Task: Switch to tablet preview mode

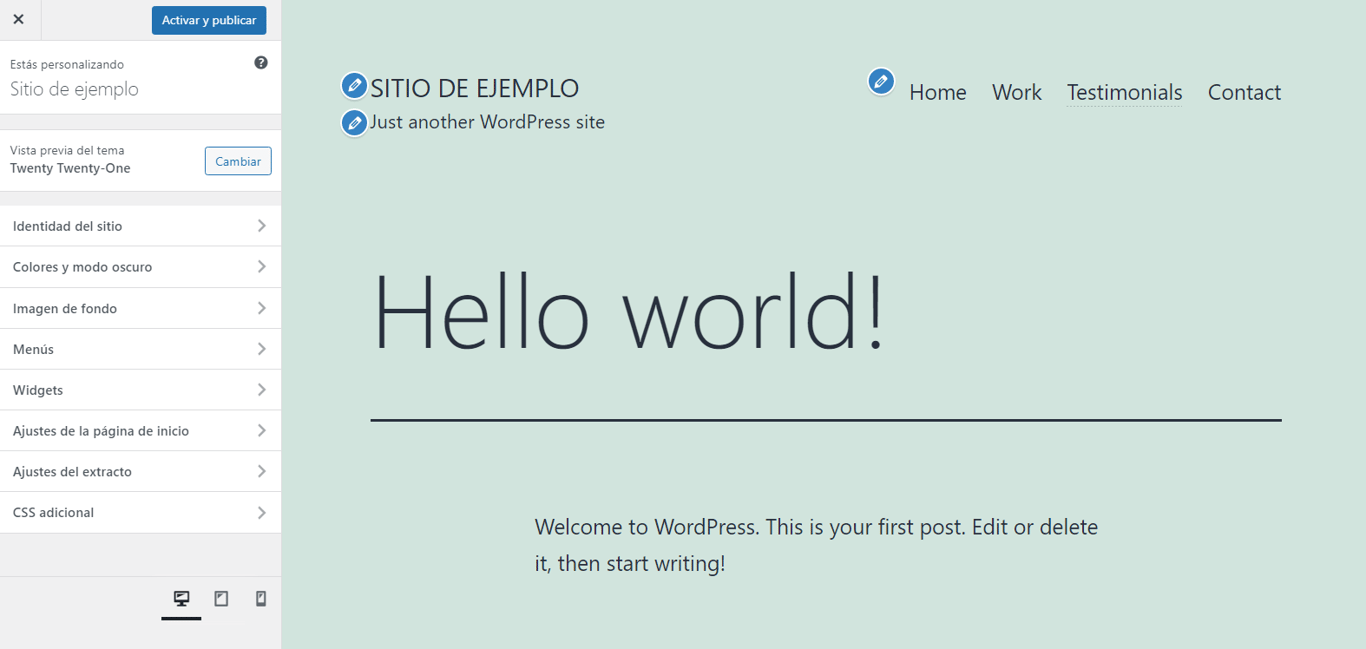Action: coord(221,598)
